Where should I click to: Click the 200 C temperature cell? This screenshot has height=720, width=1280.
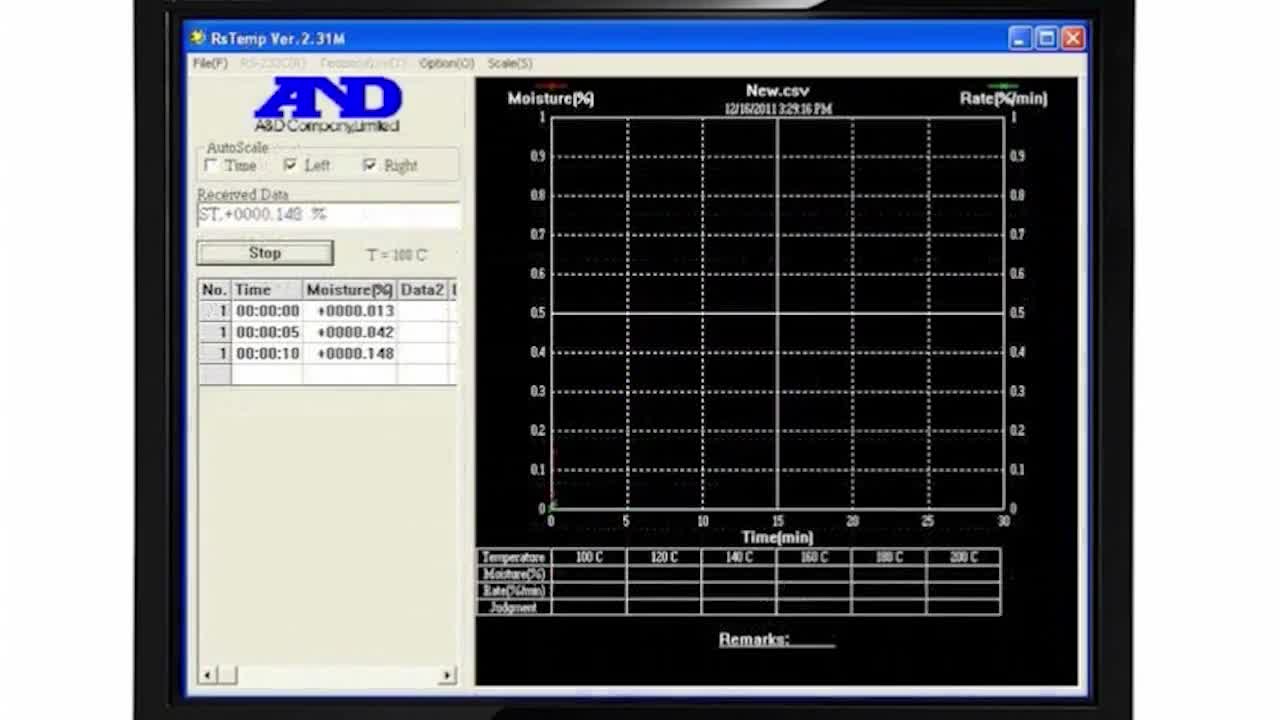(964, 557)
